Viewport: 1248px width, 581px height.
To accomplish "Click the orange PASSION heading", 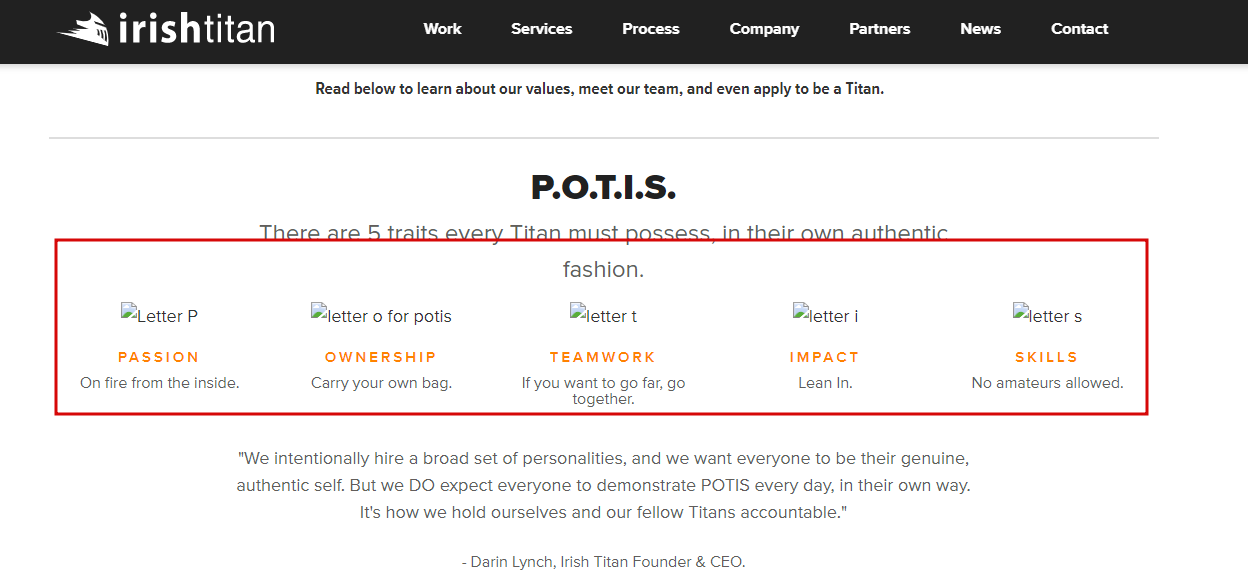I will [x=159, y=357].
